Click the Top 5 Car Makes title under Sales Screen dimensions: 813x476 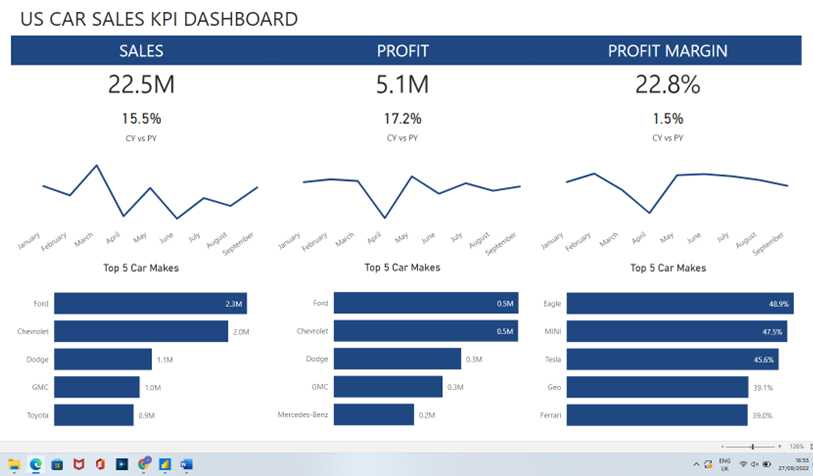tap(141, 268)
